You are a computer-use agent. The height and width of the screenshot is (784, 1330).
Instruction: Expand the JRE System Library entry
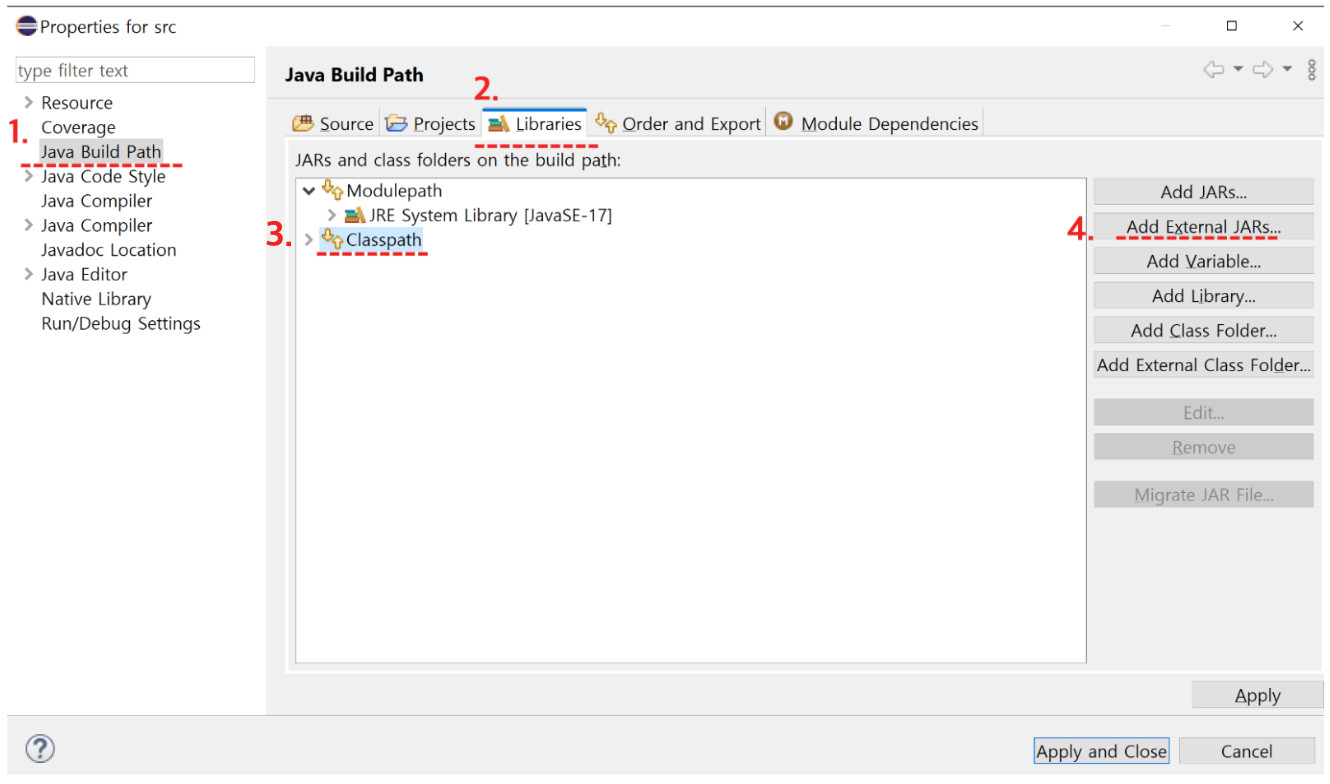[x=333, y=214]
